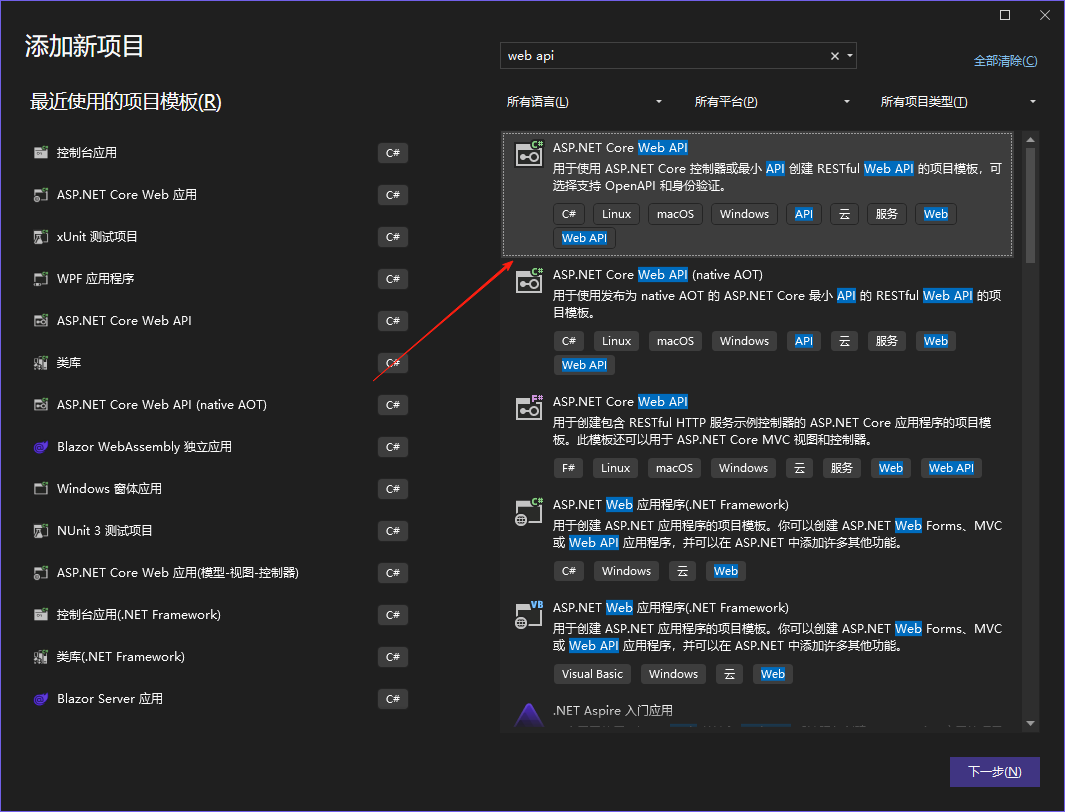
Task: Click the xUnit 测试项目 icon
Action: click(41, 237)
